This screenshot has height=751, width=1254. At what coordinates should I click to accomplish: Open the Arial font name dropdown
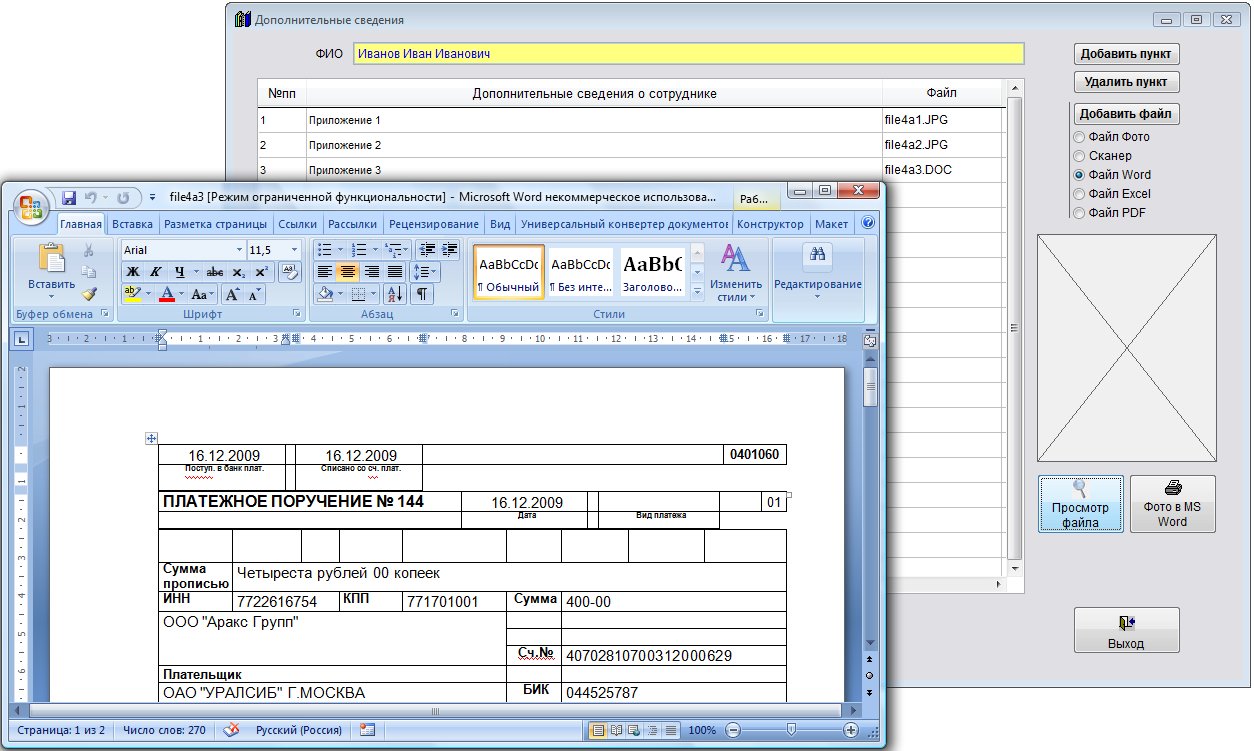(239, 250)
